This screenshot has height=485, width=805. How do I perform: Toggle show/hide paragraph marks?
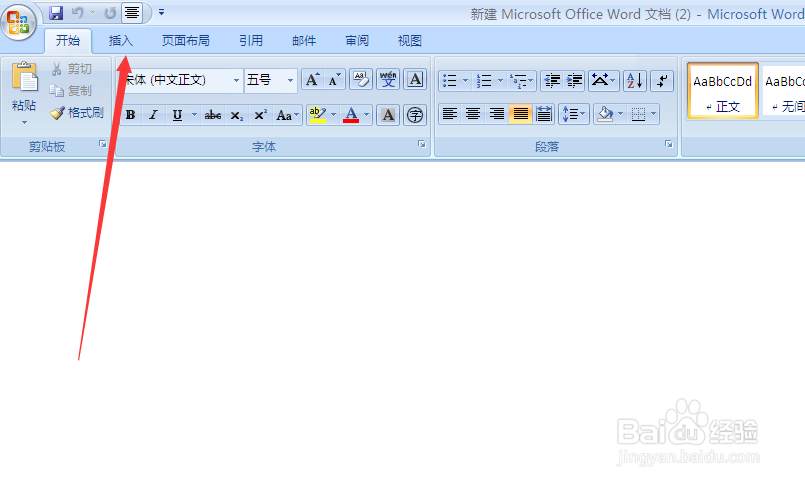point(662,81)
